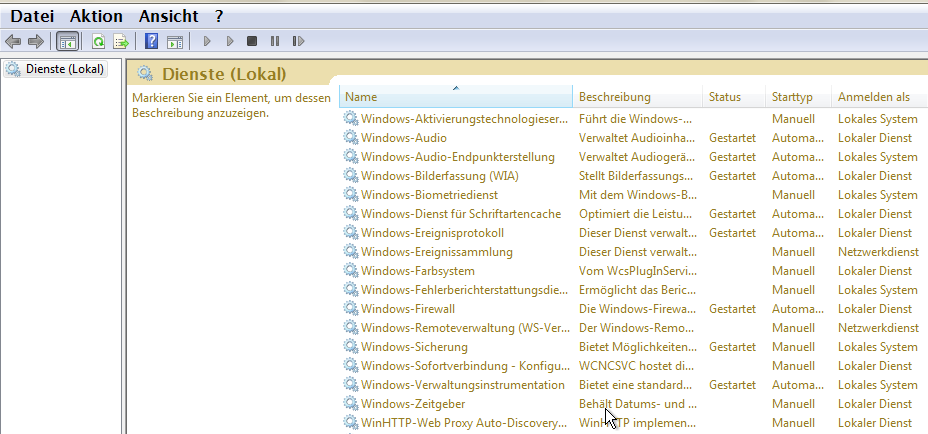The height and width of the screenshot is (434, 928).
Task: Click description 'WCNCSVC hostet di...'
Action: point(637,365)
